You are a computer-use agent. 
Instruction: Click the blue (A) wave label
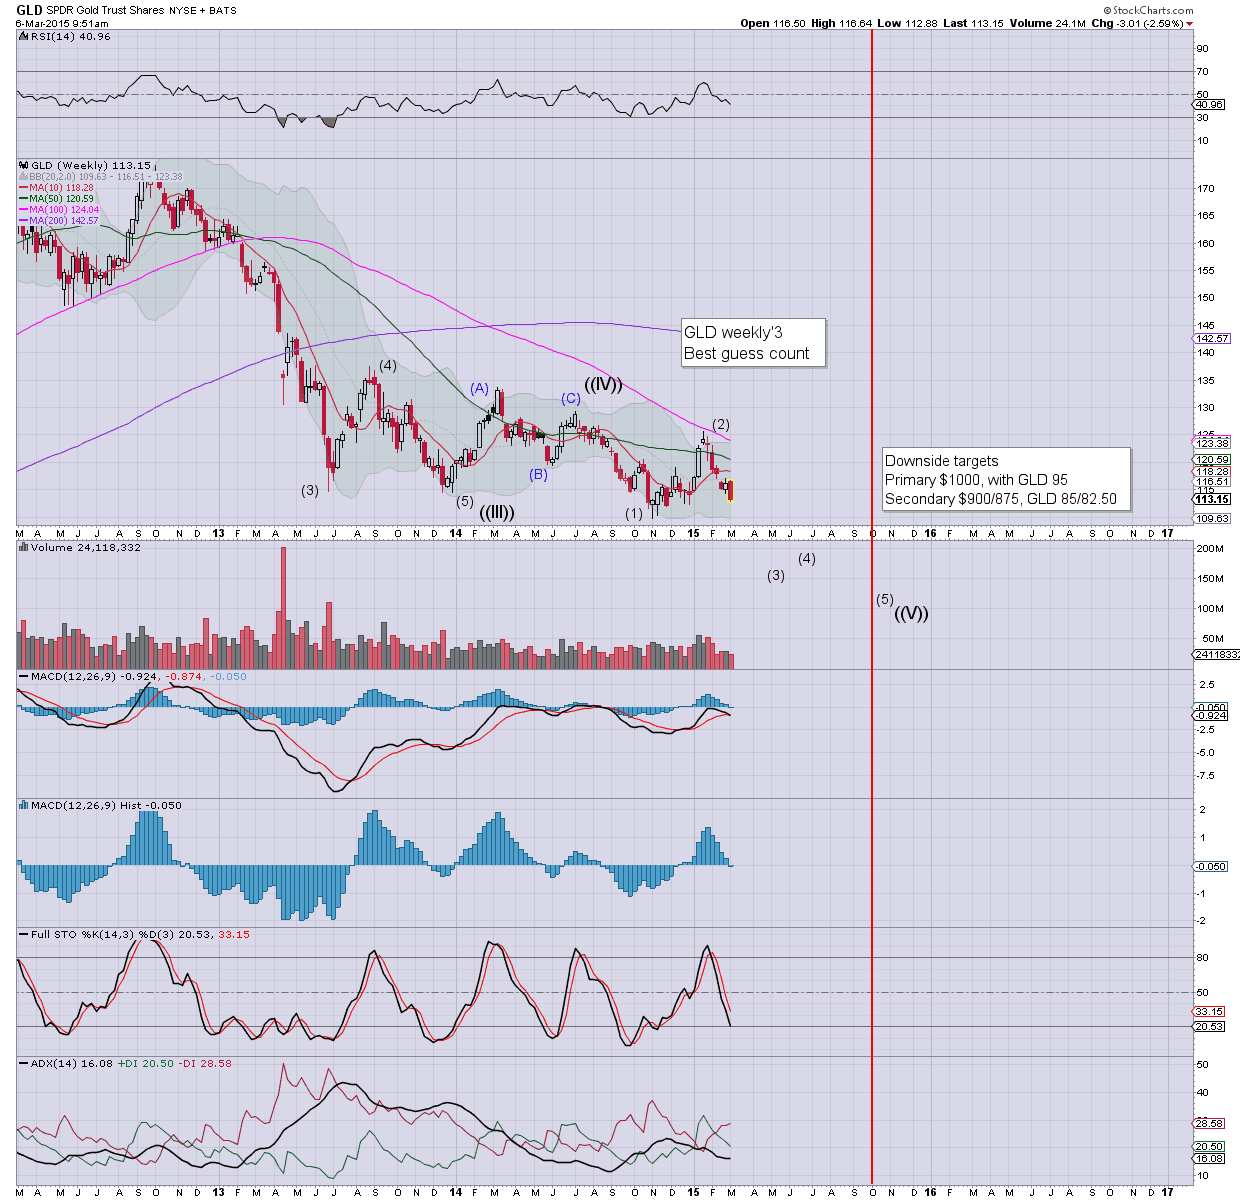point(480,388)
